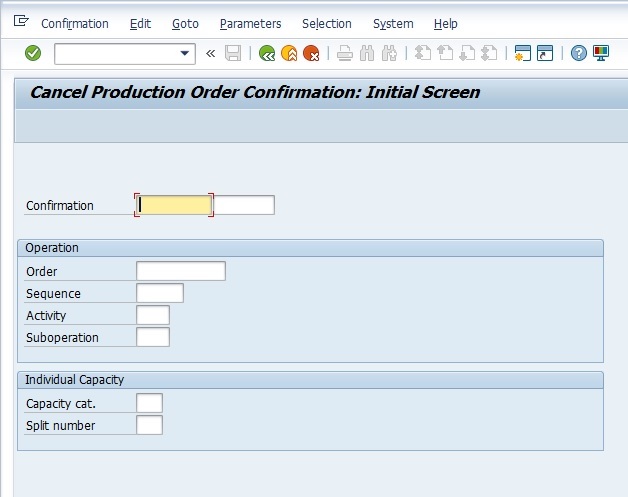Click the green Back icon

tap(267, 53)
